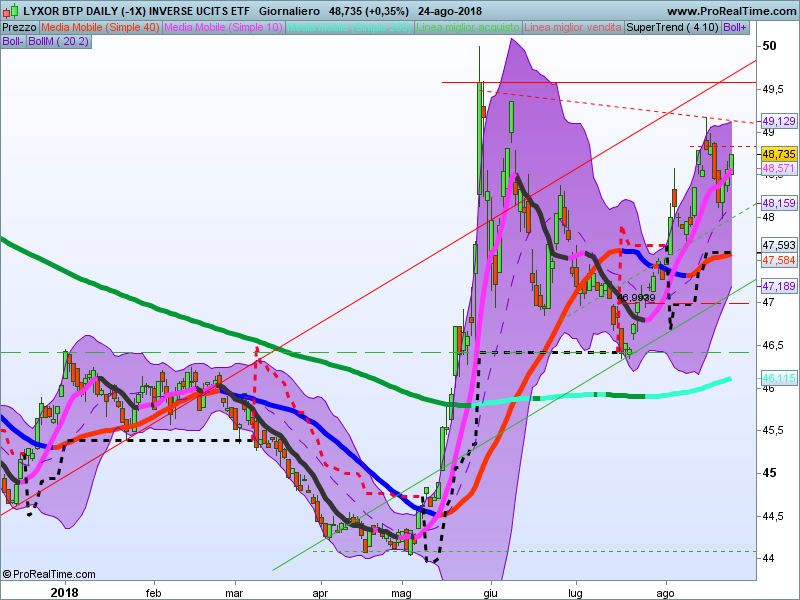Select the 49,129 upper Bollinger price tag
The width and height of the screenshot is (800, 600).
779,121
